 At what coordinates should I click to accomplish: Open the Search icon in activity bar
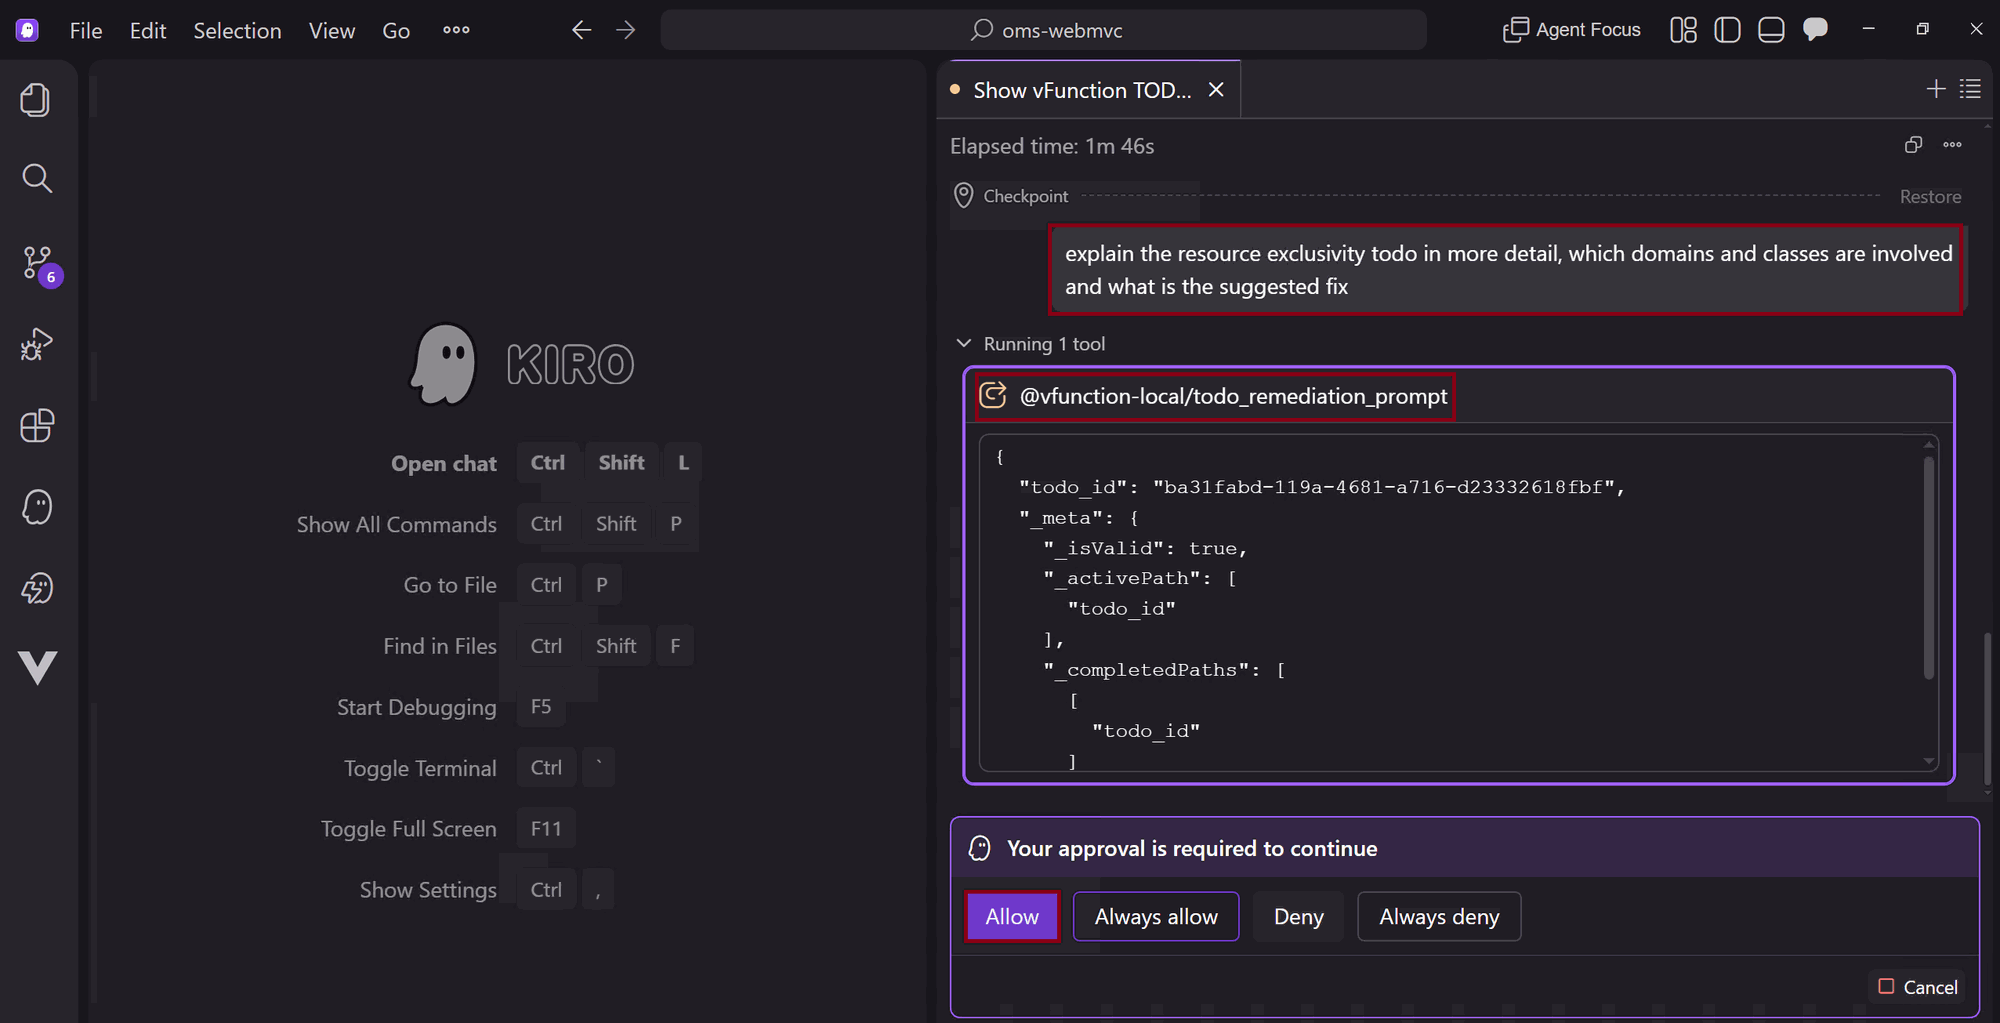[x=36, y=179]
